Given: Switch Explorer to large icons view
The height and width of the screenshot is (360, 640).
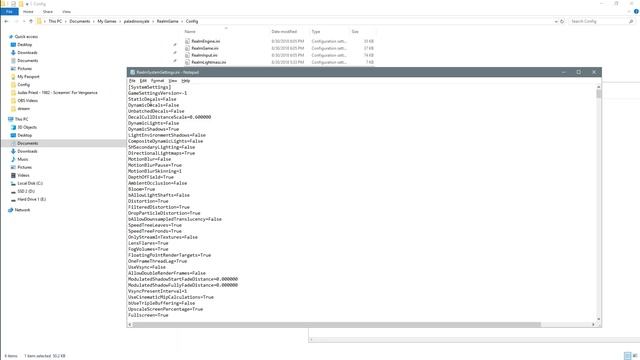Looking at the screenshot, I should click(635, 356).
